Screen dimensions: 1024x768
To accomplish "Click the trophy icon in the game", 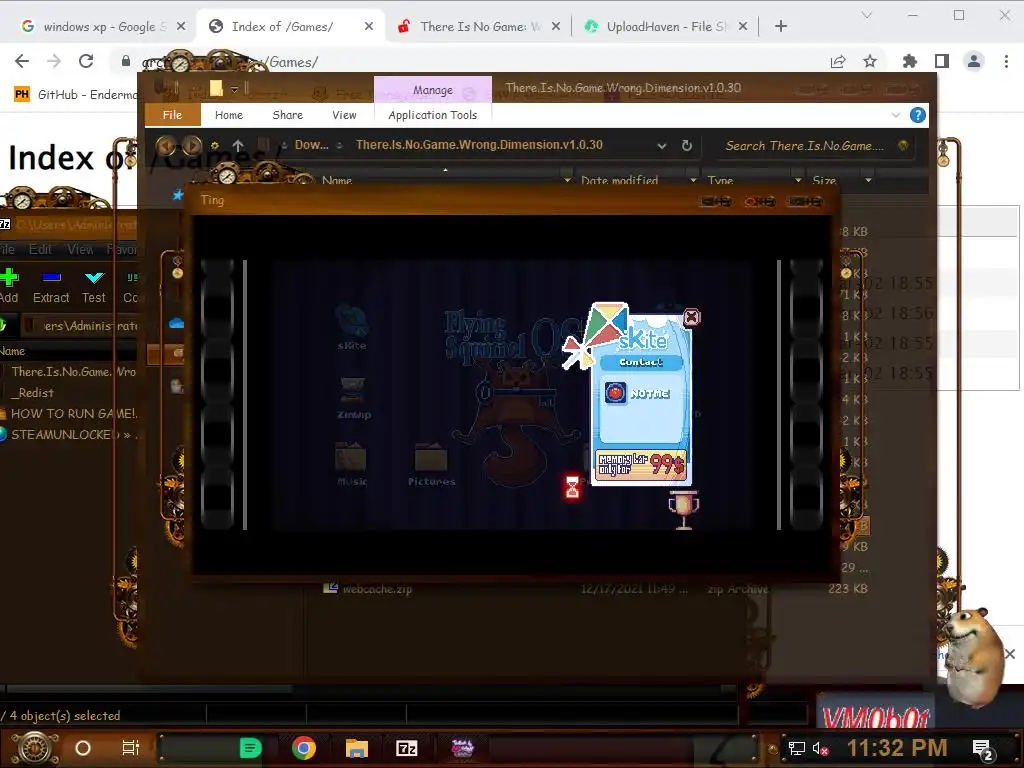I will (x=683, y=510).
